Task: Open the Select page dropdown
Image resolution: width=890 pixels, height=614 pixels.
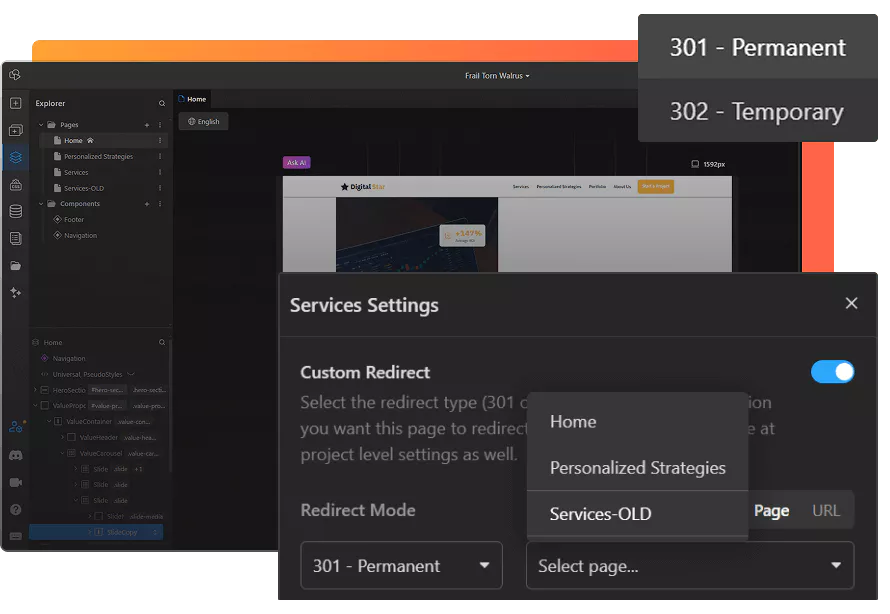Action: (x=690, y=566)
